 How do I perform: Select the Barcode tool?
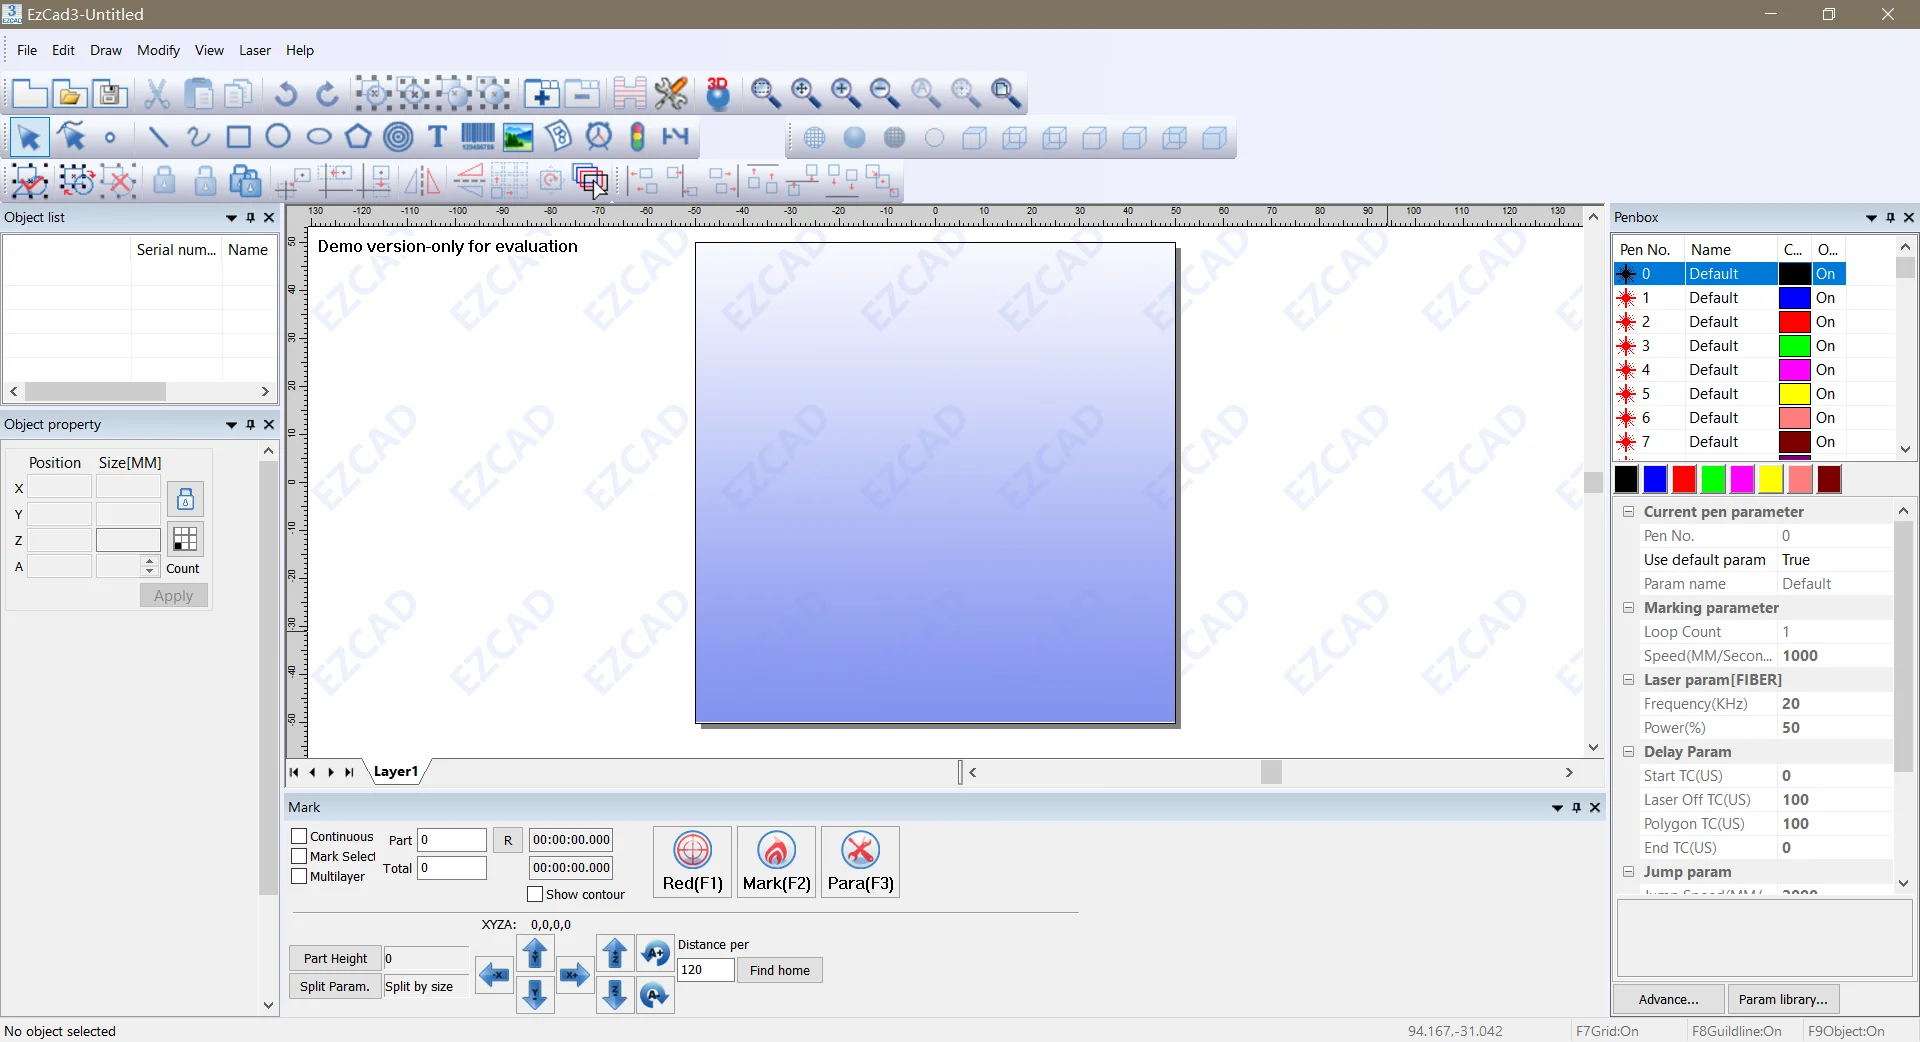pyautogui.click(x=477, y=137)
